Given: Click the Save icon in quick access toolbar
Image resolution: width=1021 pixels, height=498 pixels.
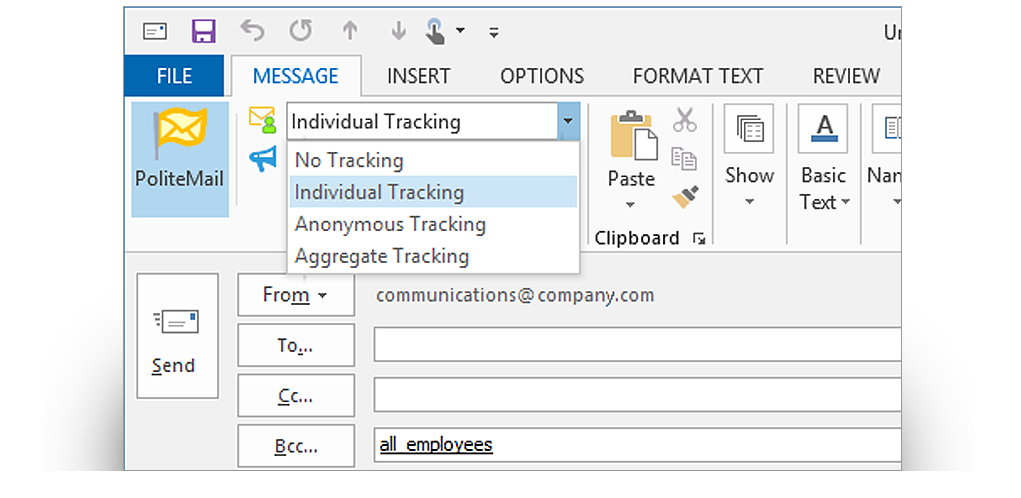Looking at the screenshot, I should click(x=204, y=31).
